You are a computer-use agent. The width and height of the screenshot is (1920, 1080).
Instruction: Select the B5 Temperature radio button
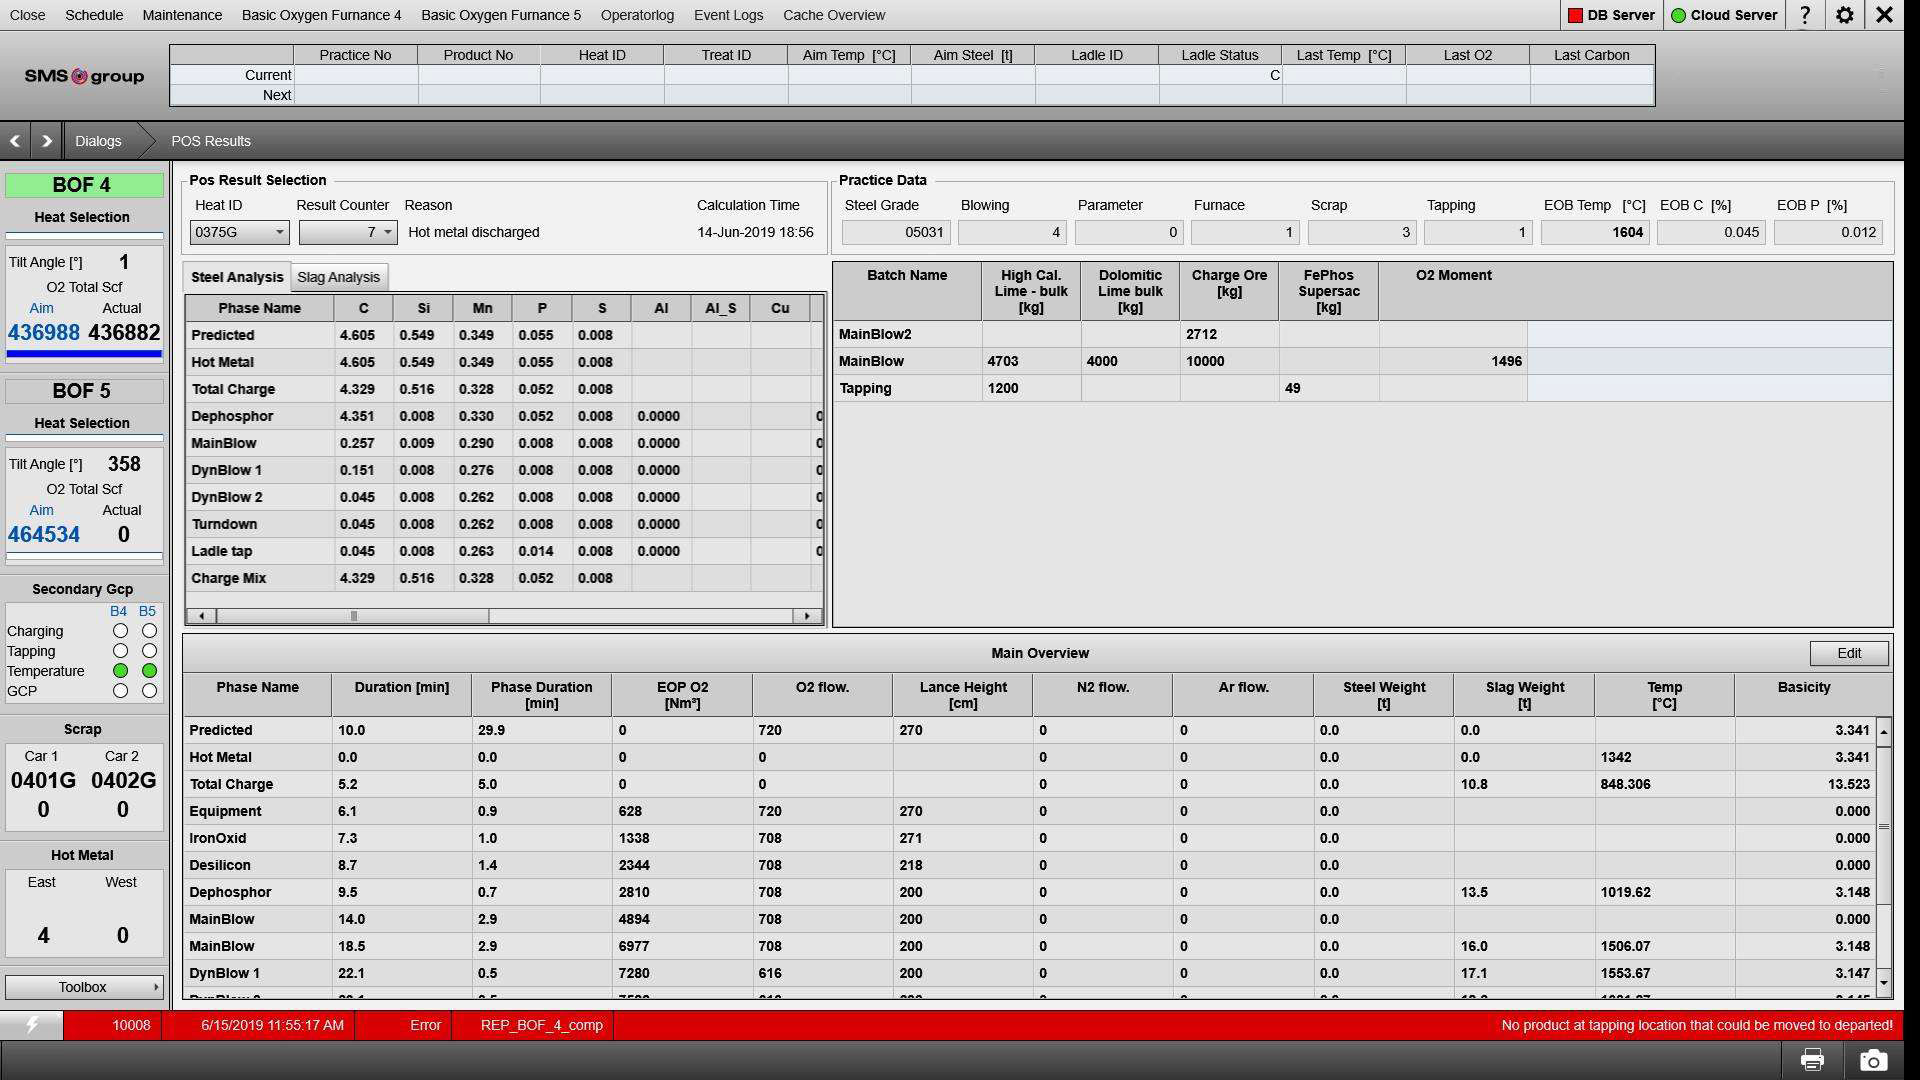tap(148, 671)
